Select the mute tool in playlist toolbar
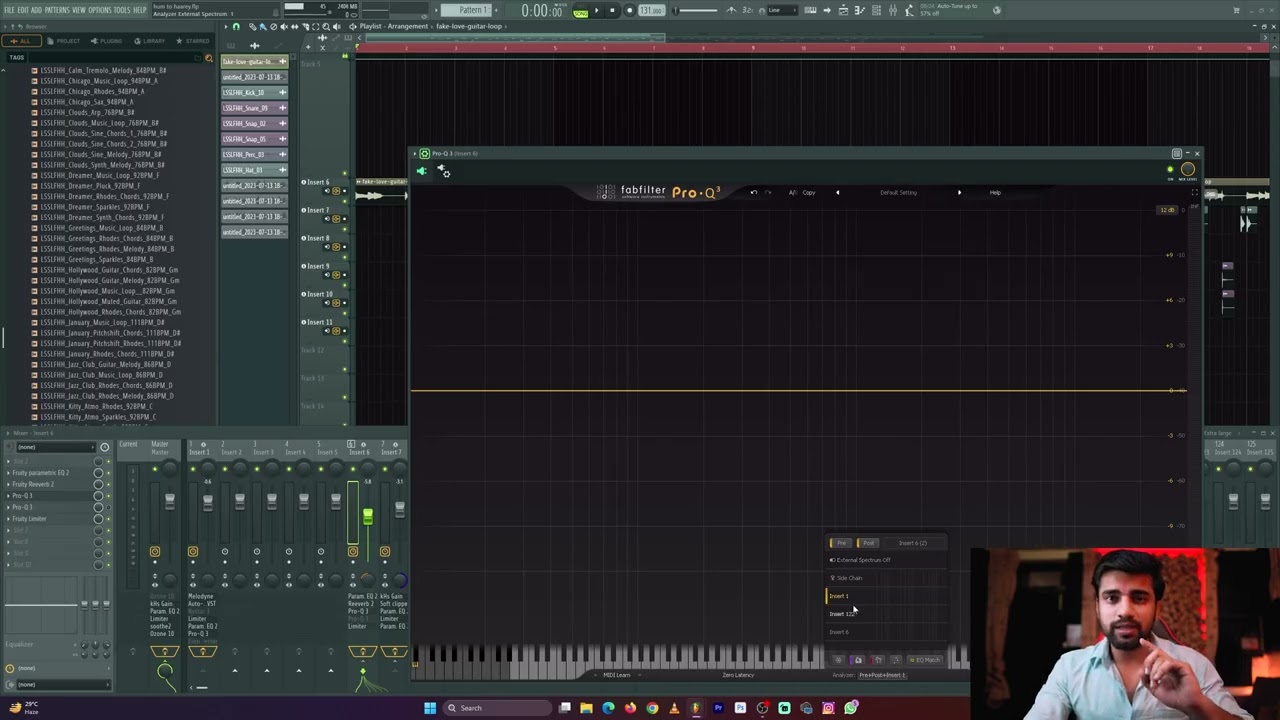This screenshot has width=1280, height=720. 283,27
